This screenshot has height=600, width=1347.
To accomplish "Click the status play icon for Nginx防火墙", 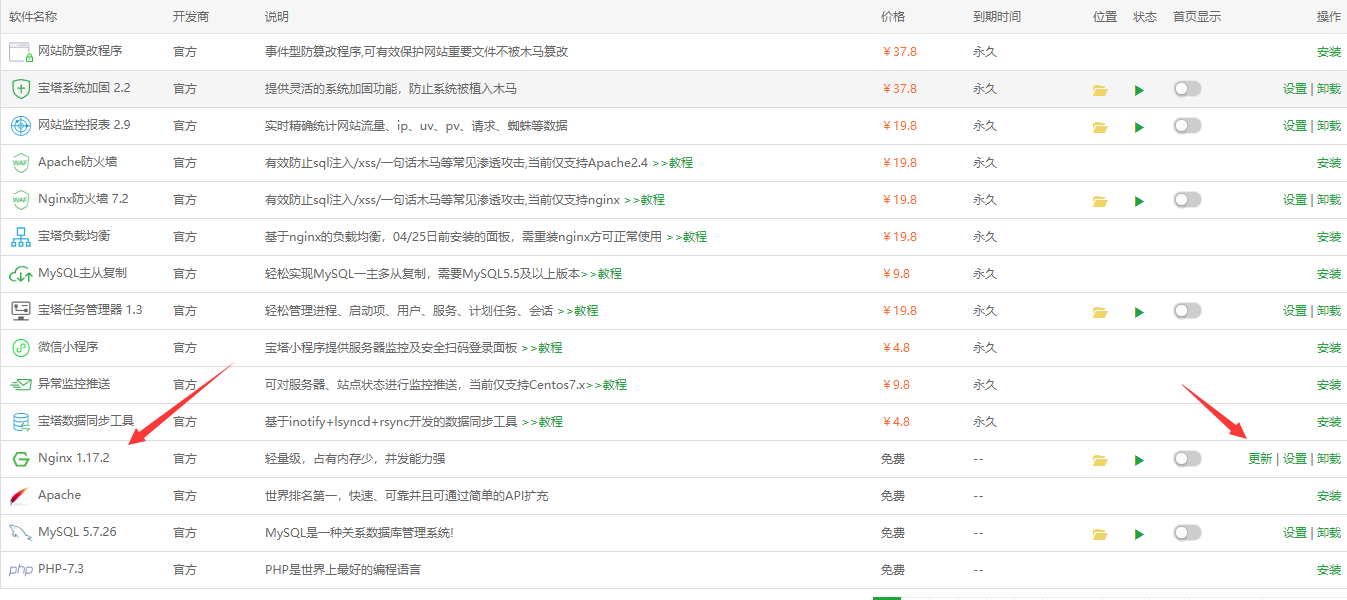I will pos(1139,201).
